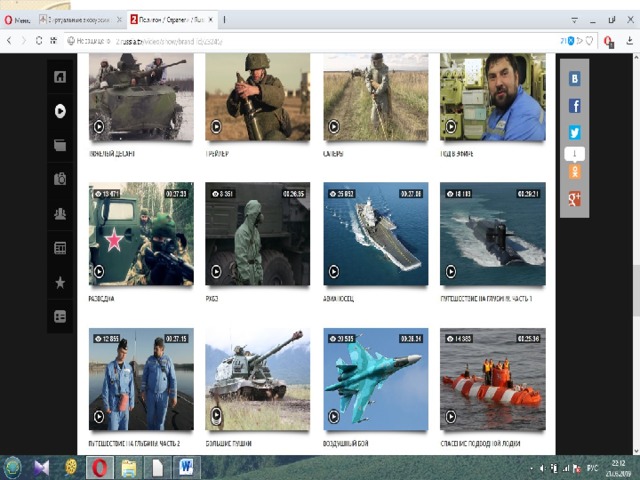This screenshot has height=480, width=640.
Task: Share page via VK icon
Action: click(575, 78)
